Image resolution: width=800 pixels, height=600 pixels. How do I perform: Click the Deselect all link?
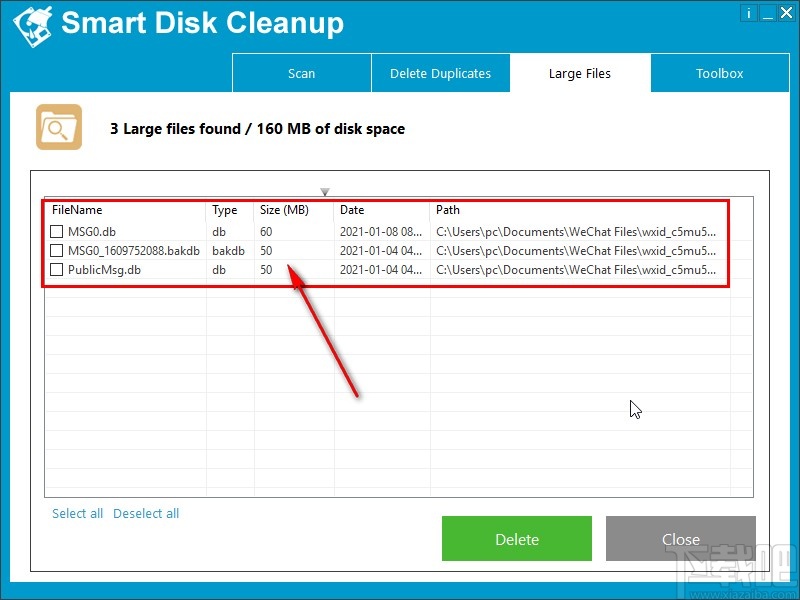[x=146, y=513]
